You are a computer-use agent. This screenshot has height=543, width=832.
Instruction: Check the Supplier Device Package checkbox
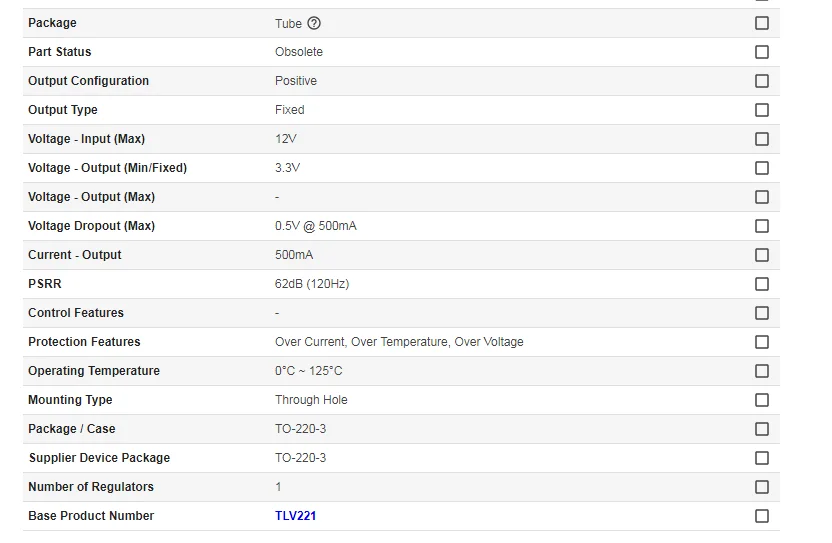pos(762,458)
